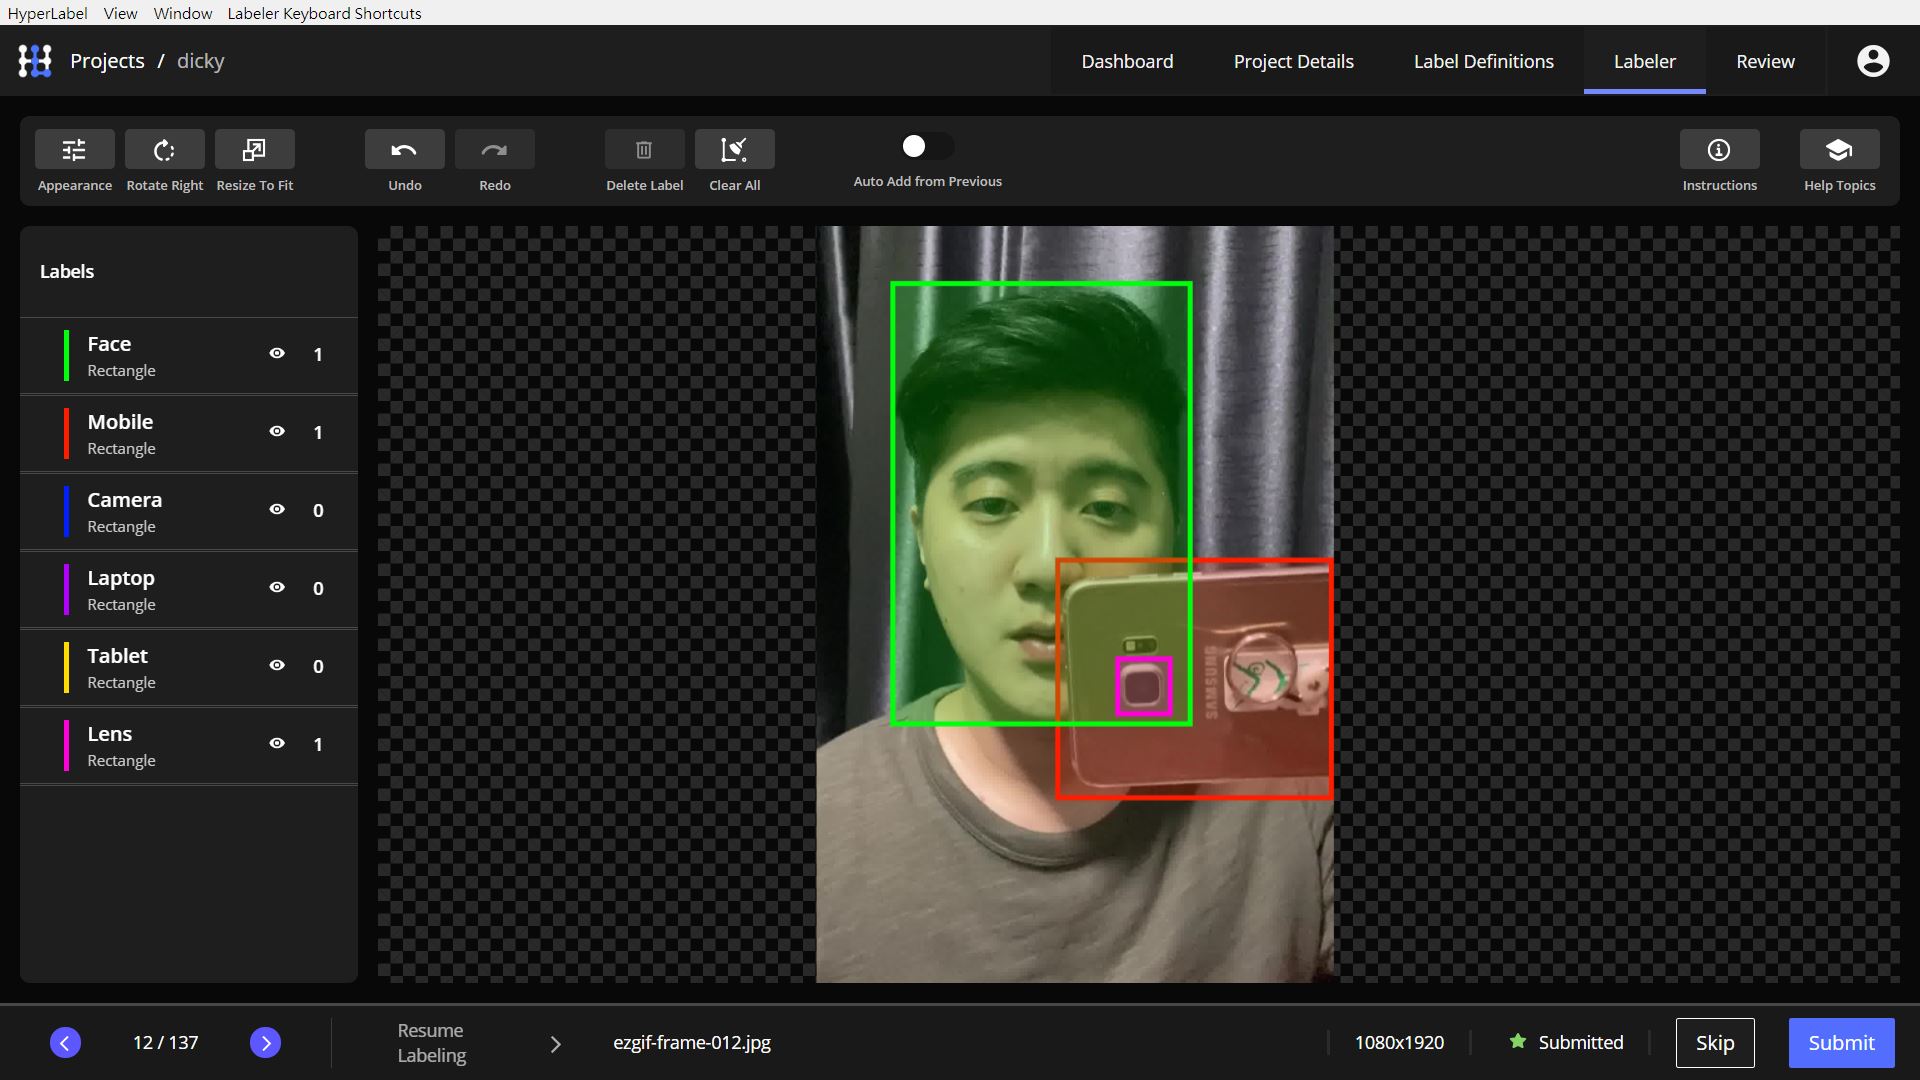This screenshot has height=1080, width=1920.
Task: Click the Clear All icon
Action: tap(734, 150)
